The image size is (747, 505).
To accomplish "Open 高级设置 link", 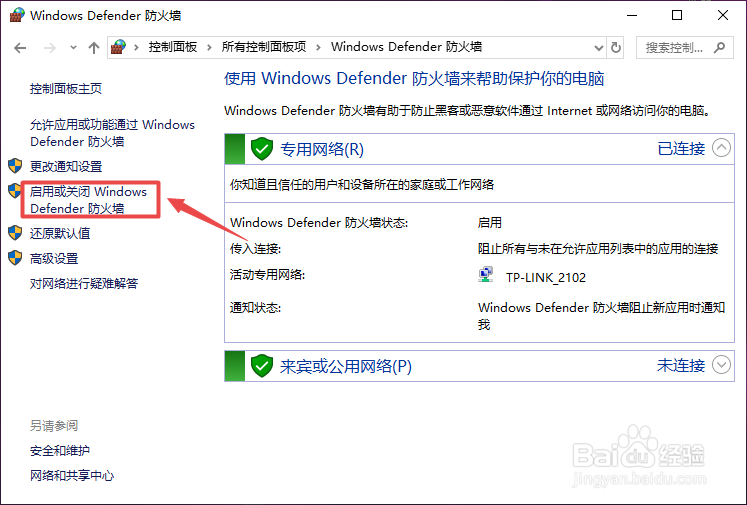I will point(54,259).
